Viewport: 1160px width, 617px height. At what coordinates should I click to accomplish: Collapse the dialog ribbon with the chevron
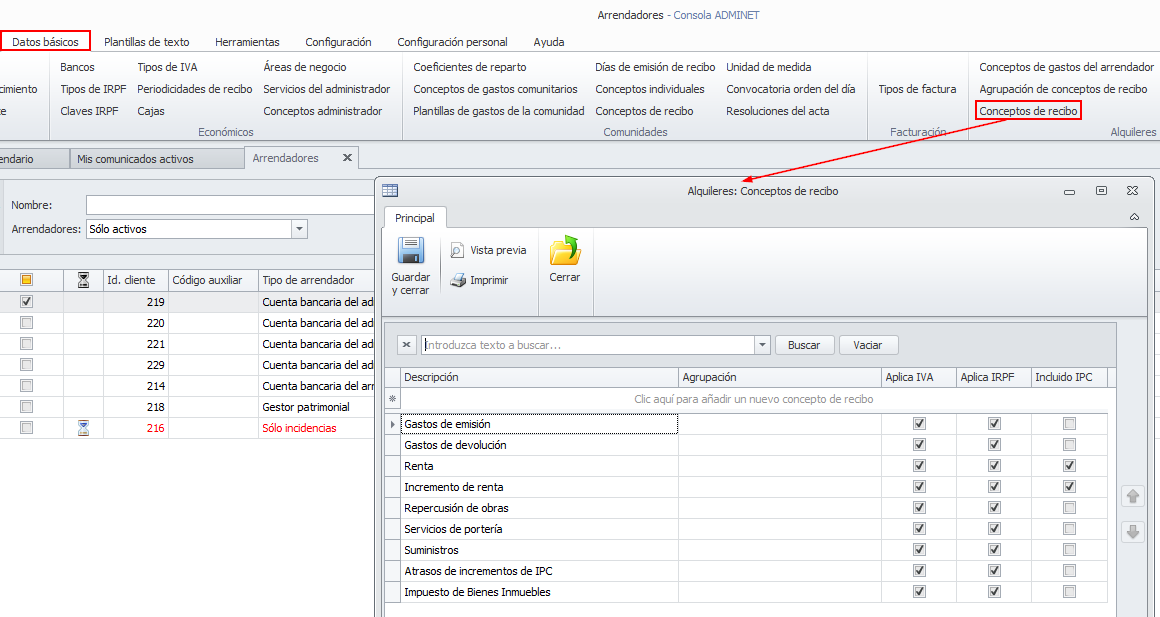(1134, 217)
